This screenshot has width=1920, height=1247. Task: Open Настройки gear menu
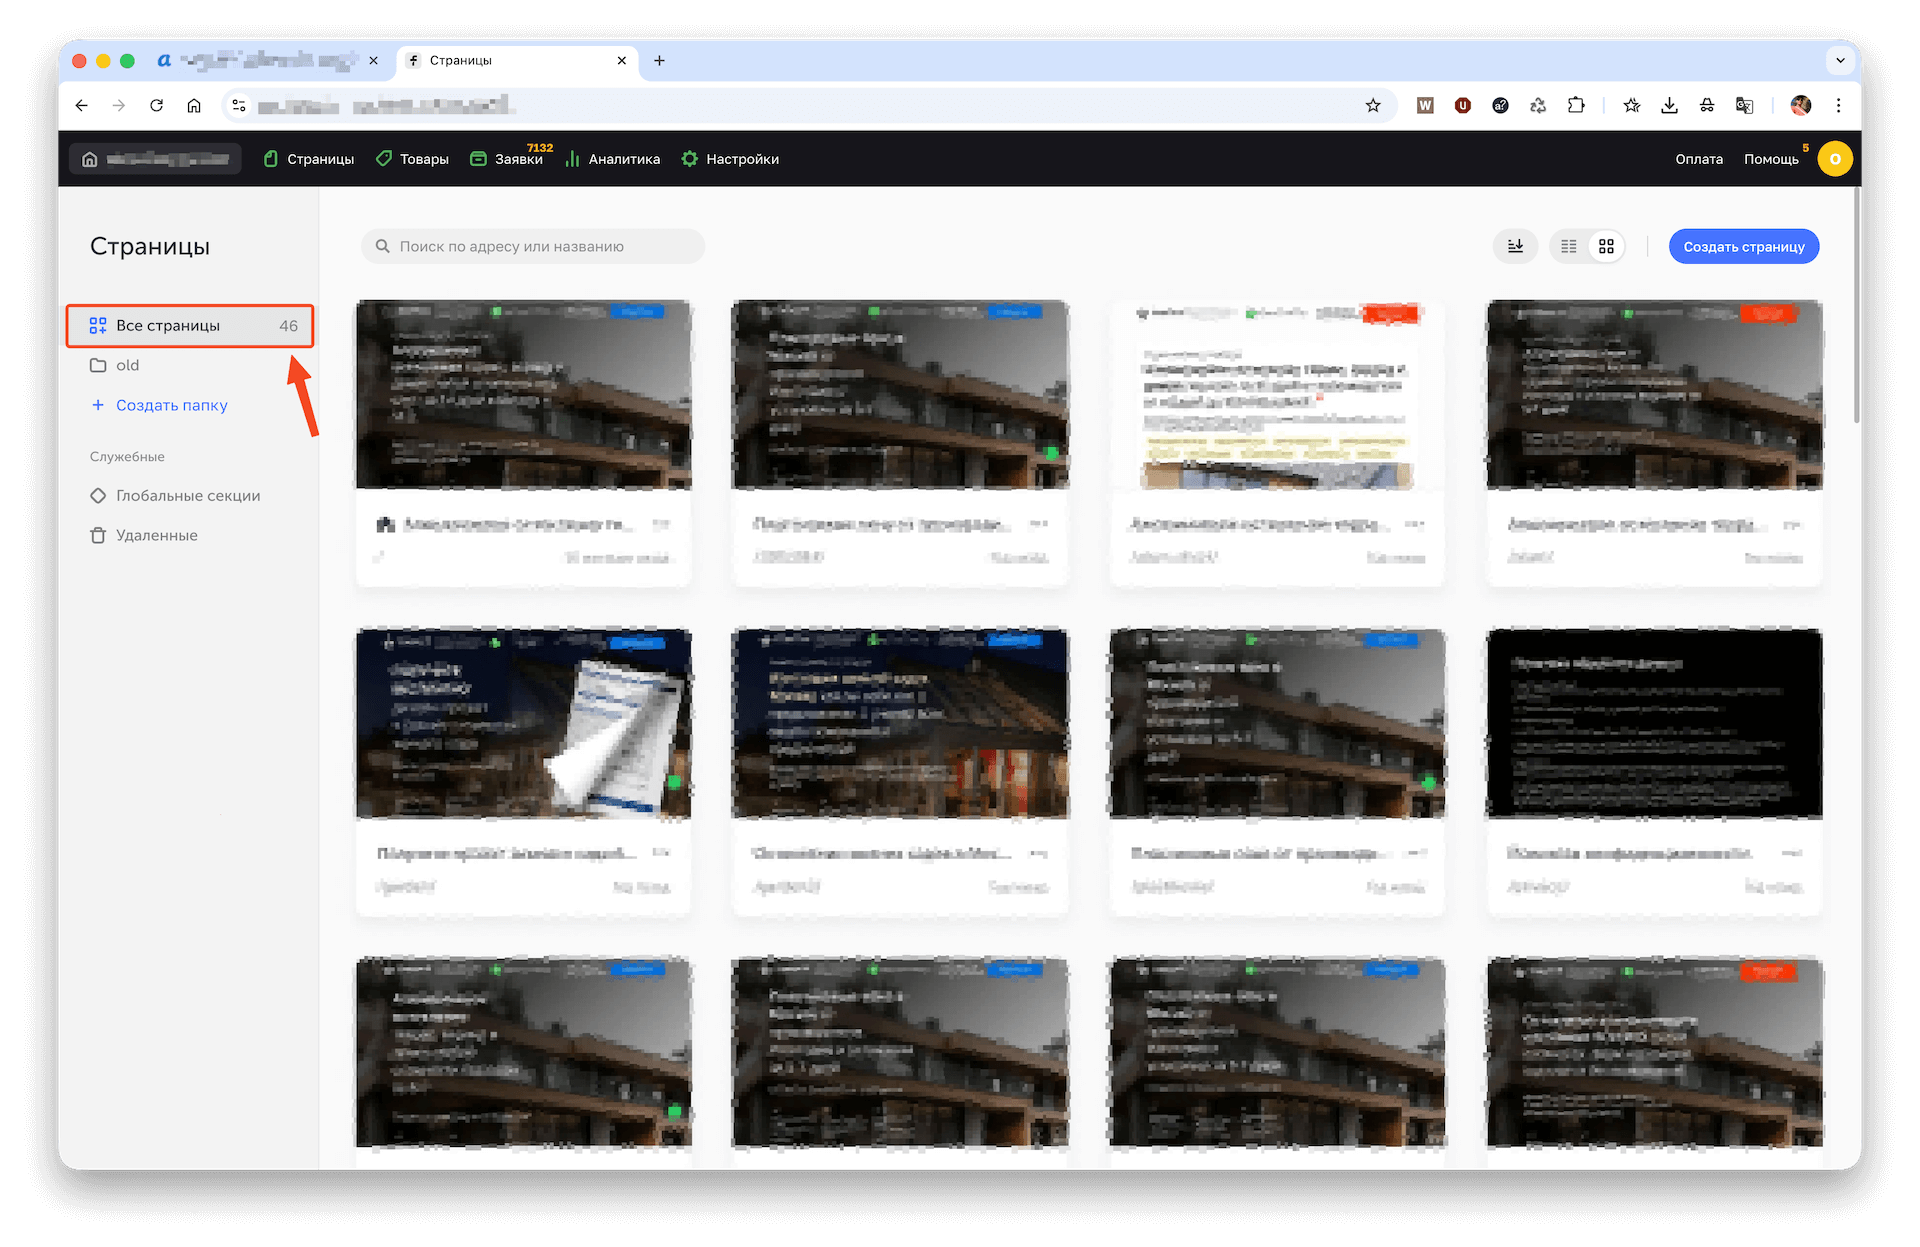click(x=730, y=159)
